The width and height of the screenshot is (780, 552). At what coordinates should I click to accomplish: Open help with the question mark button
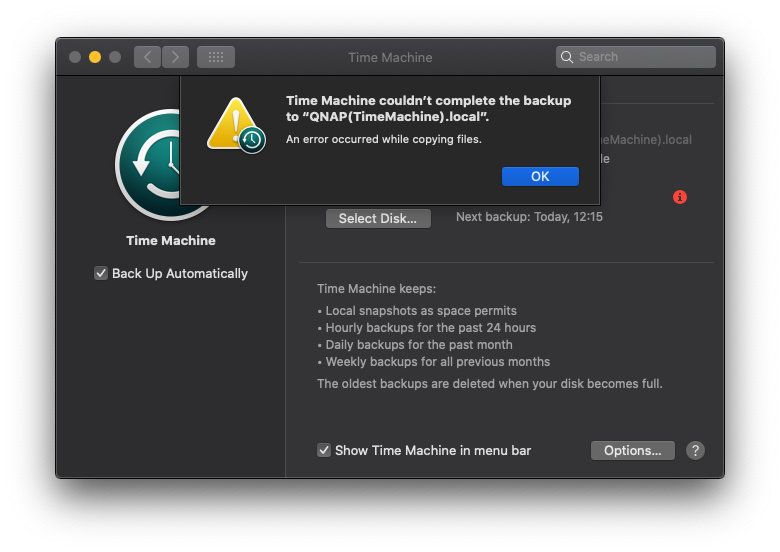coord(695,451)
